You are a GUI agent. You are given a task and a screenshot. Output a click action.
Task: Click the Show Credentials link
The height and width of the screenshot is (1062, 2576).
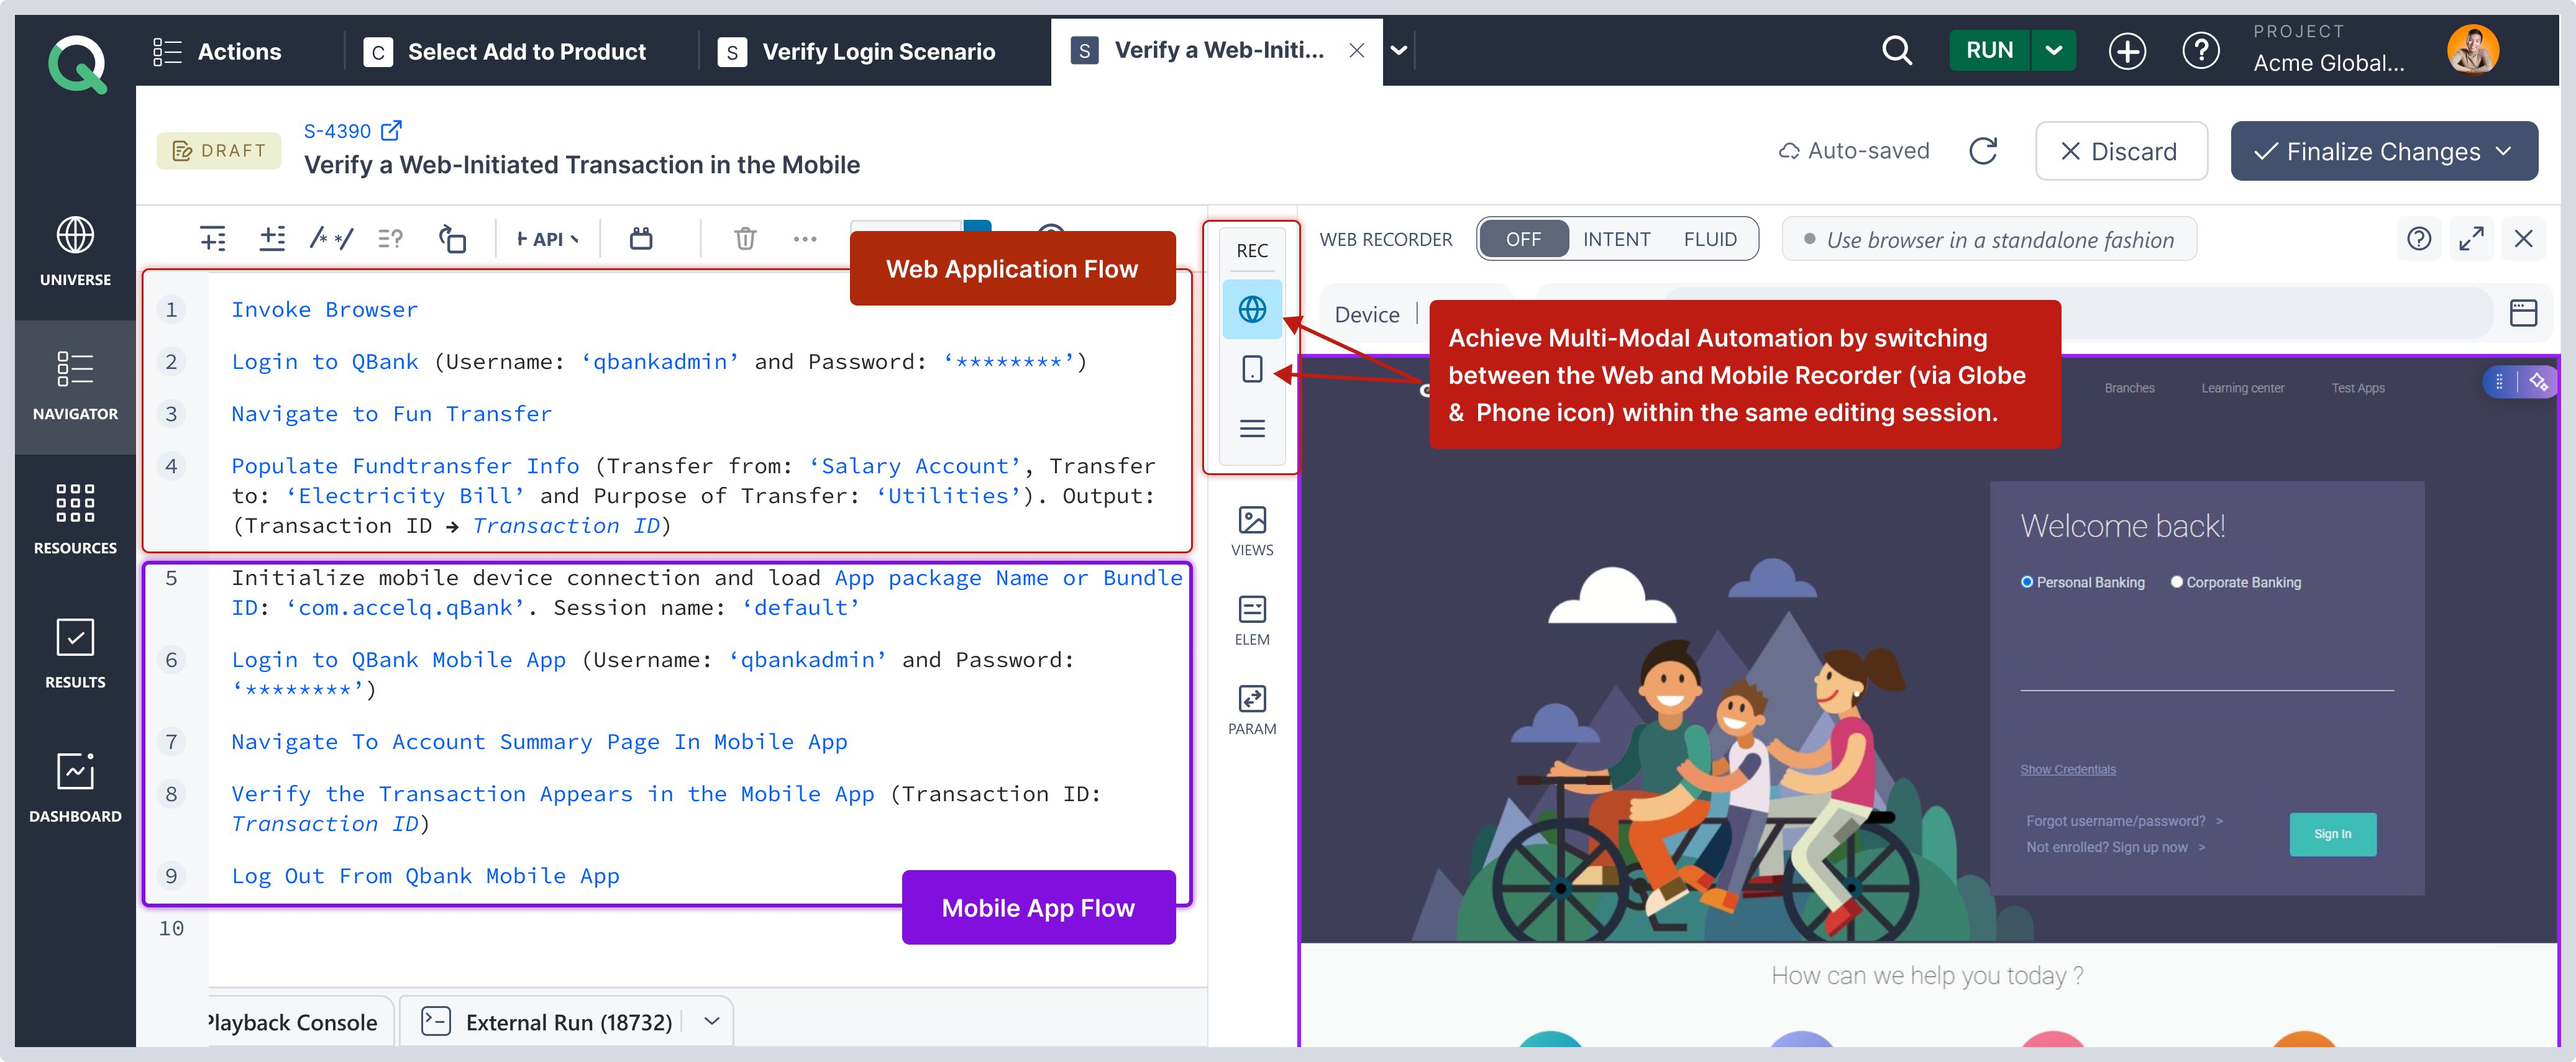[x=2067, y=769]
